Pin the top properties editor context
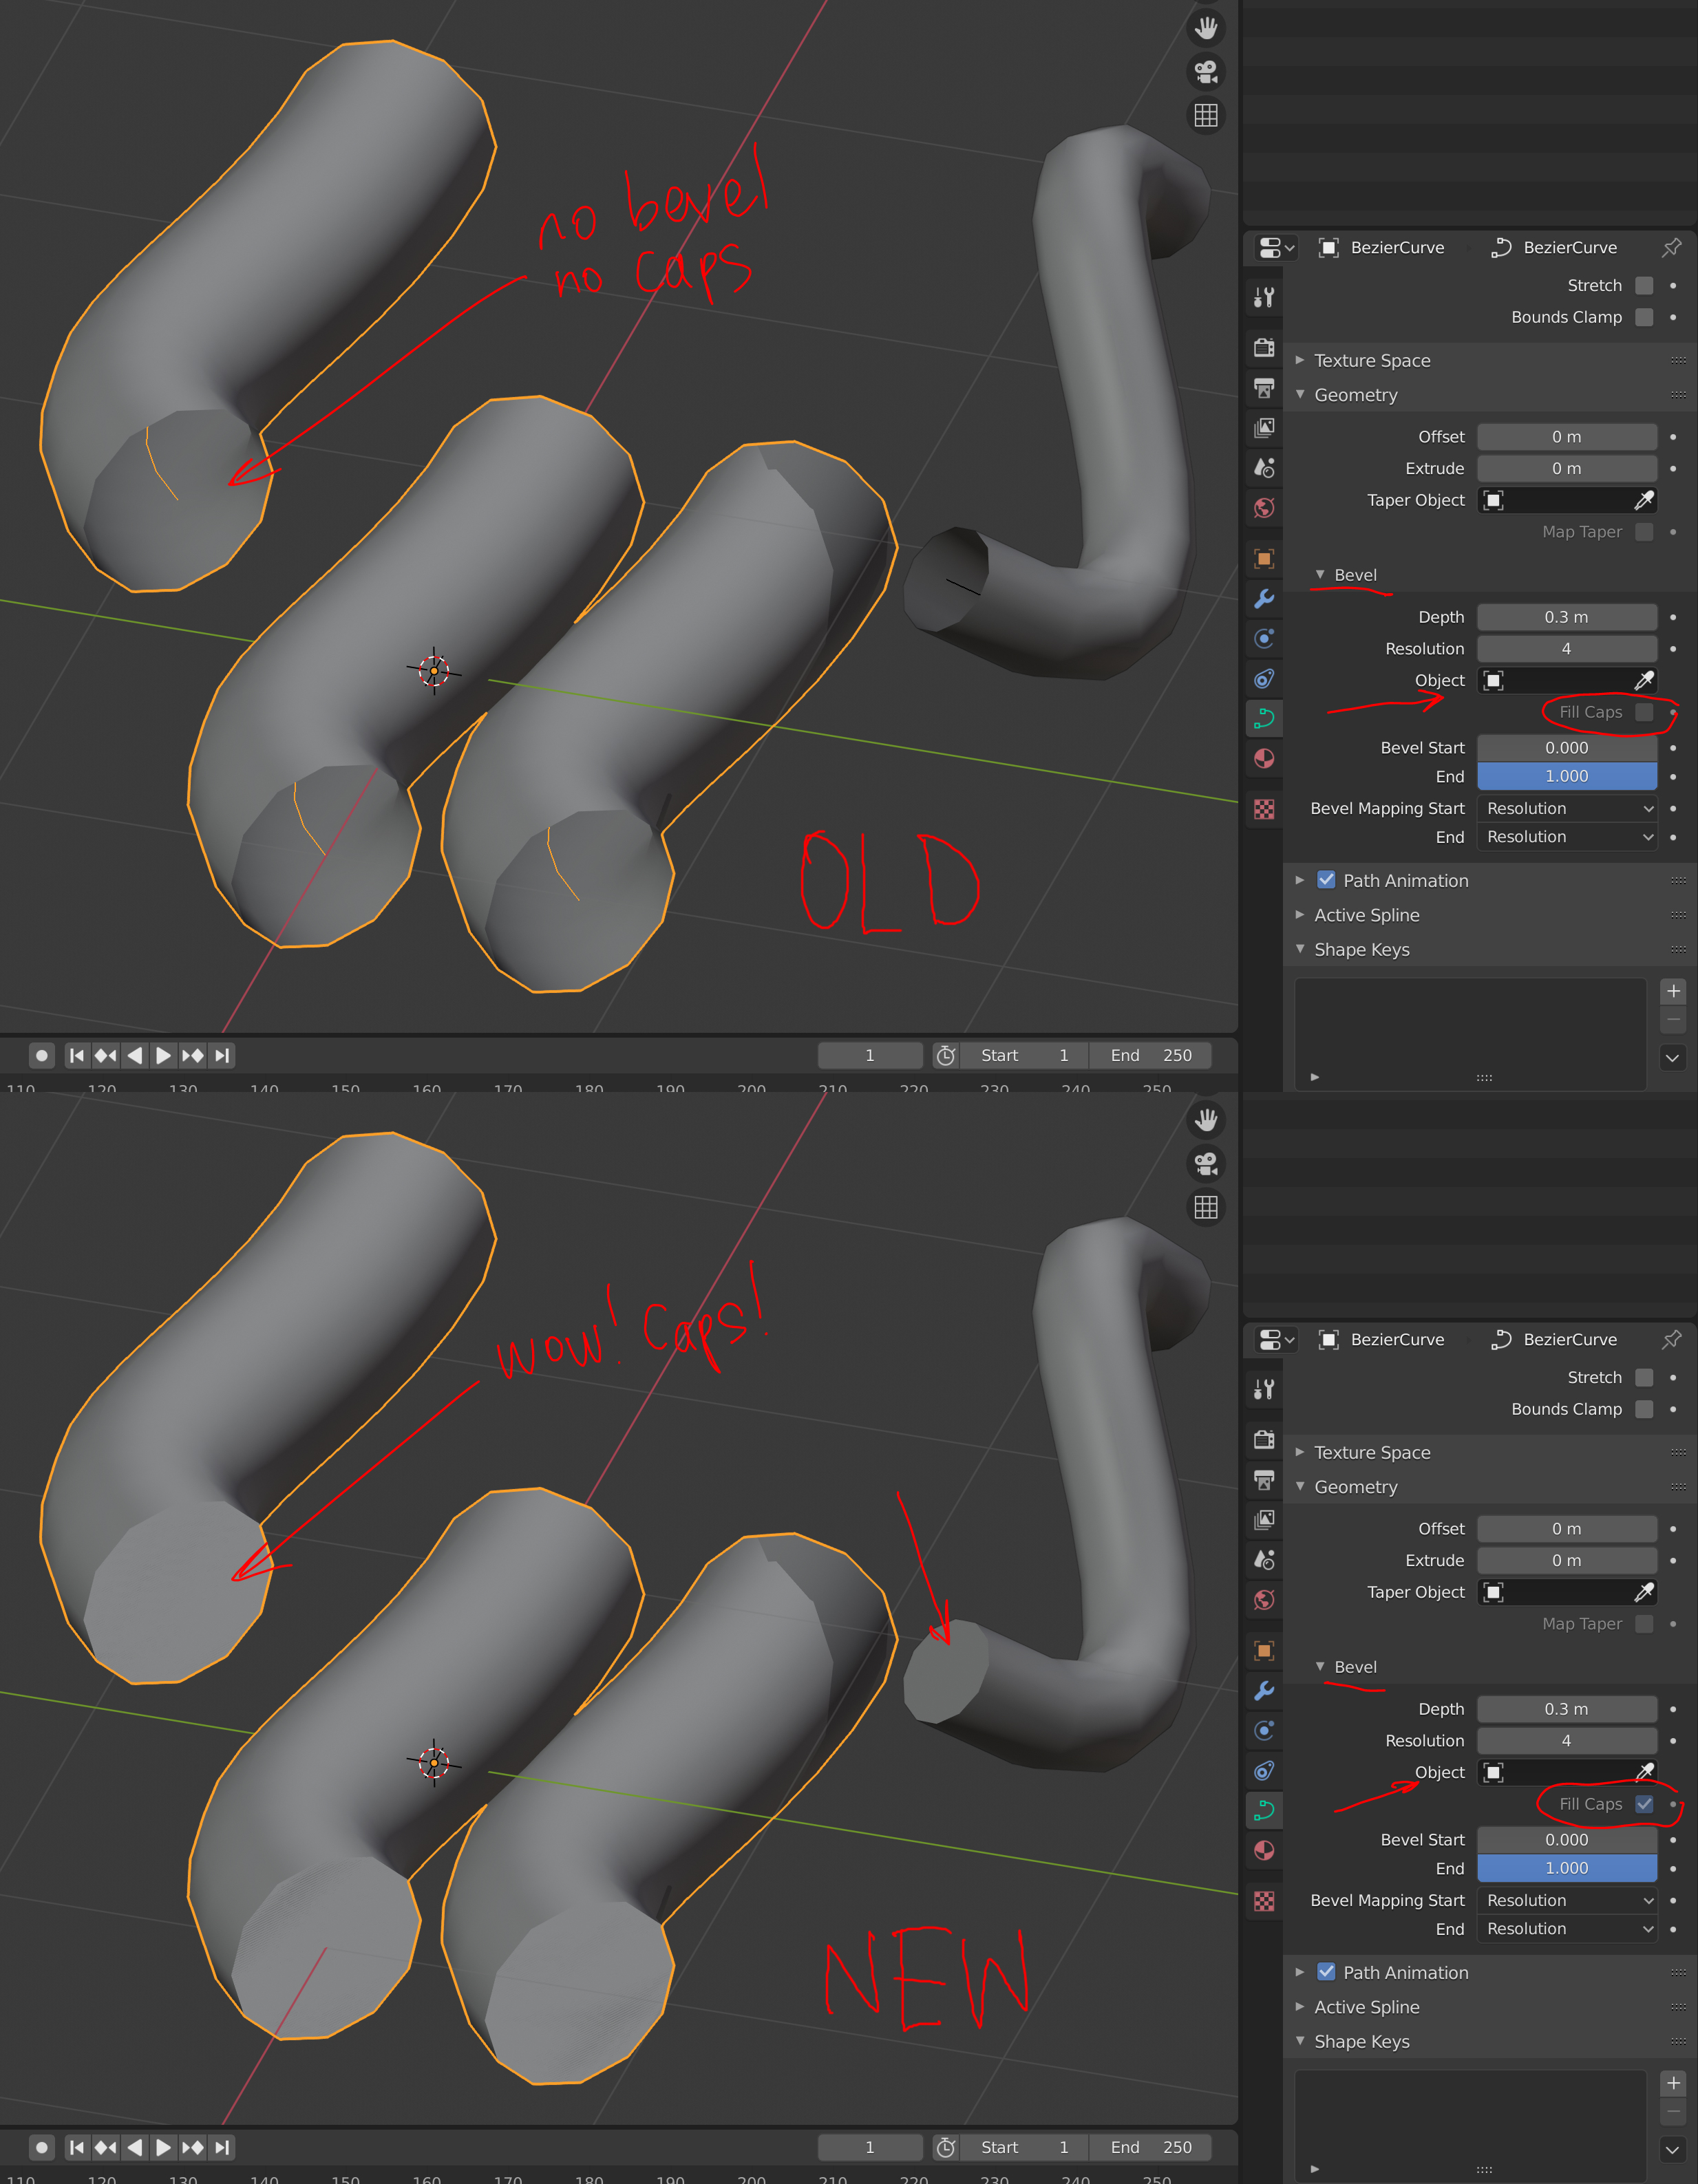 1671,247
